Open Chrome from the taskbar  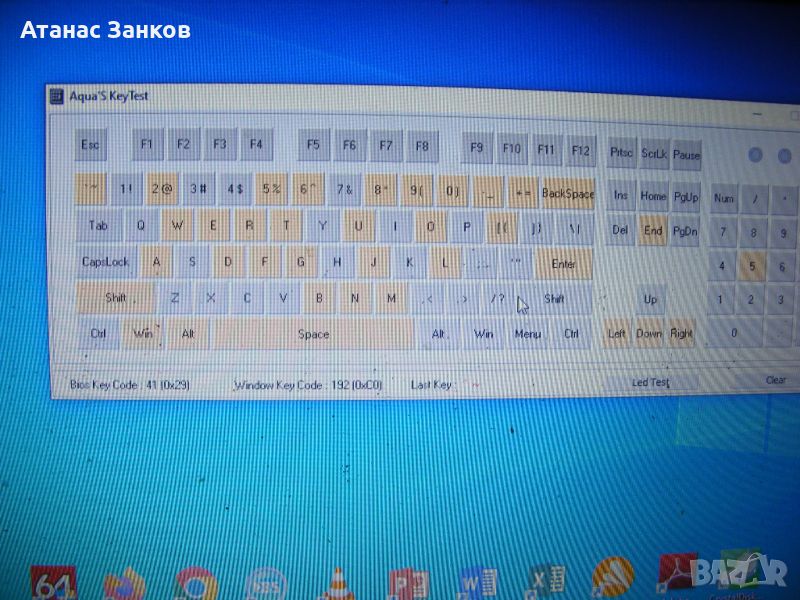click(x=195, y=584)
